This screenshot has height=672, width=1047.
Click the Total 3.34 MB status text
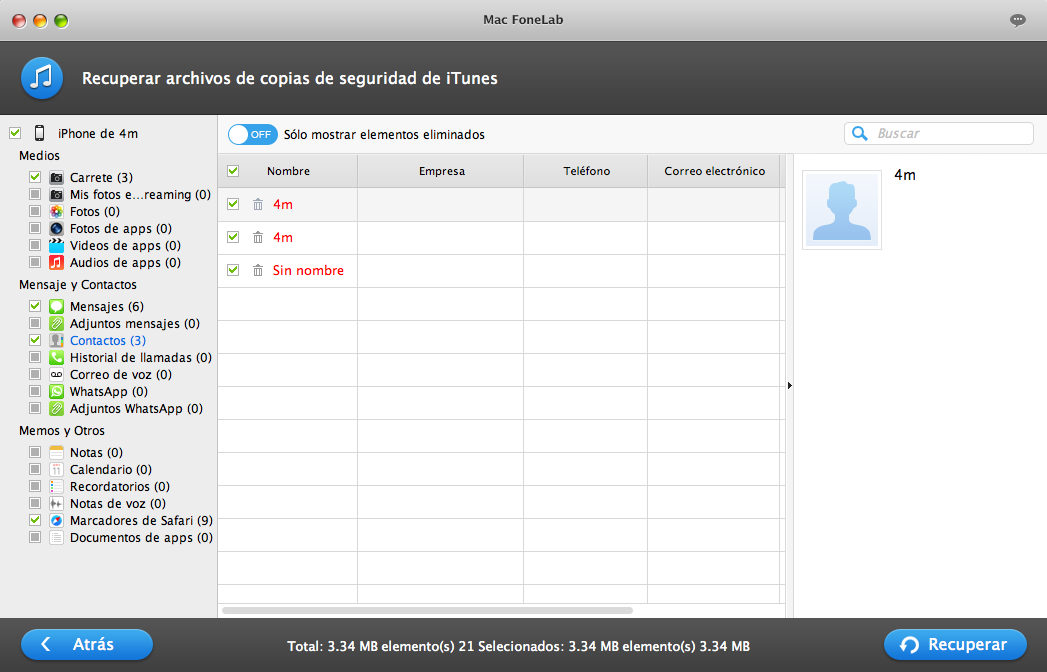pyautogui.click(x=518, y=647)
